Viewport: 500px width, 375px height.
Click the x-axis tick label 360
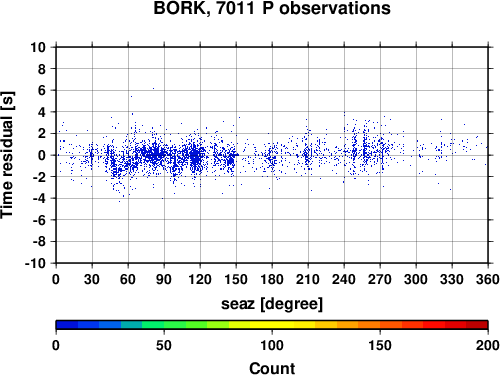tap(488, 279)
